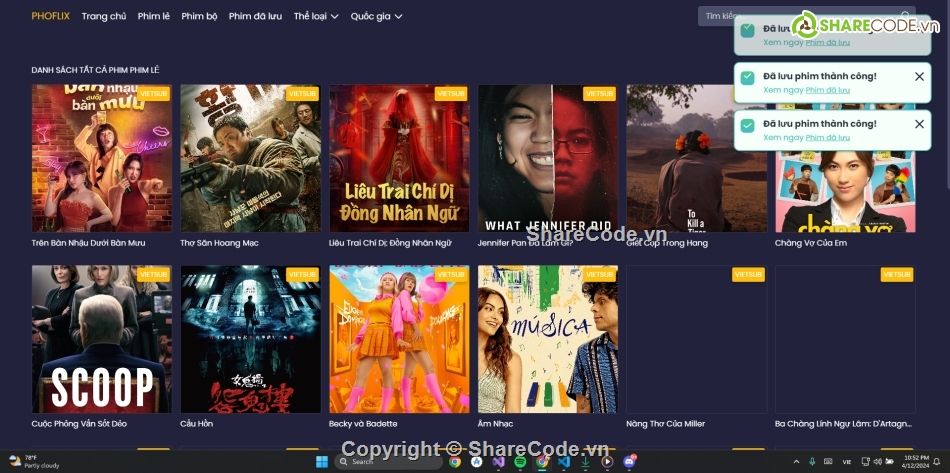Open the Windows Start menu
The height and width of the screenshot is (473, 950).
click(322, 461)
